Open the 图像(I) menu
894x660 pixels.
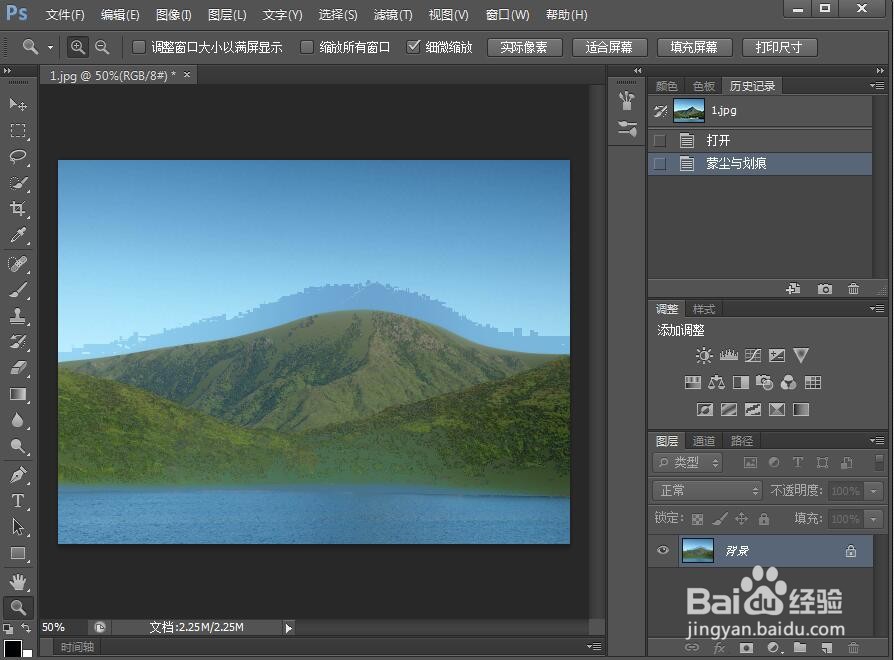174,15
